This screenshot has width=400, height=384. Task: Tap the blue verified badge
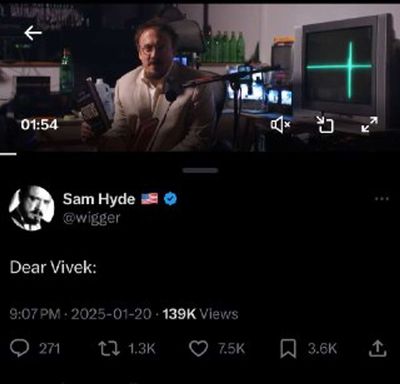[x=170, y=199]
